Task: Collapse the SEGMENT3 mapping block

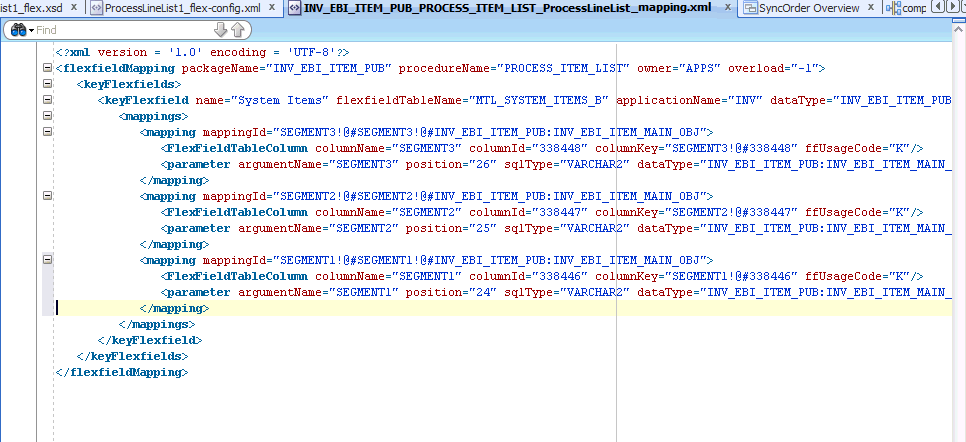Action: pos(47,132)
